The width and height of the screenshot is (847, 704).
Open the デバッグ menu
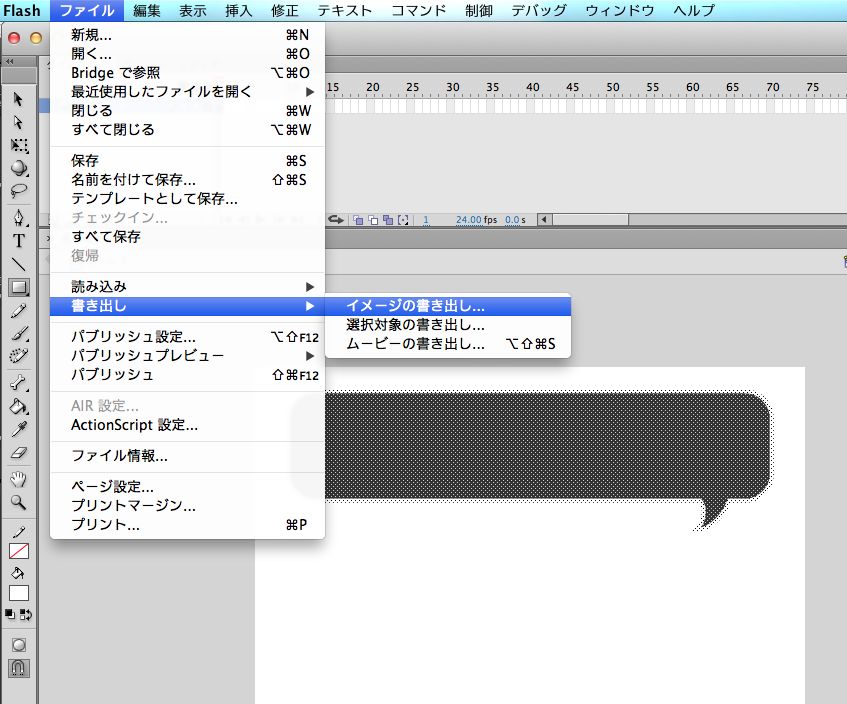click(x=539, y=10)
